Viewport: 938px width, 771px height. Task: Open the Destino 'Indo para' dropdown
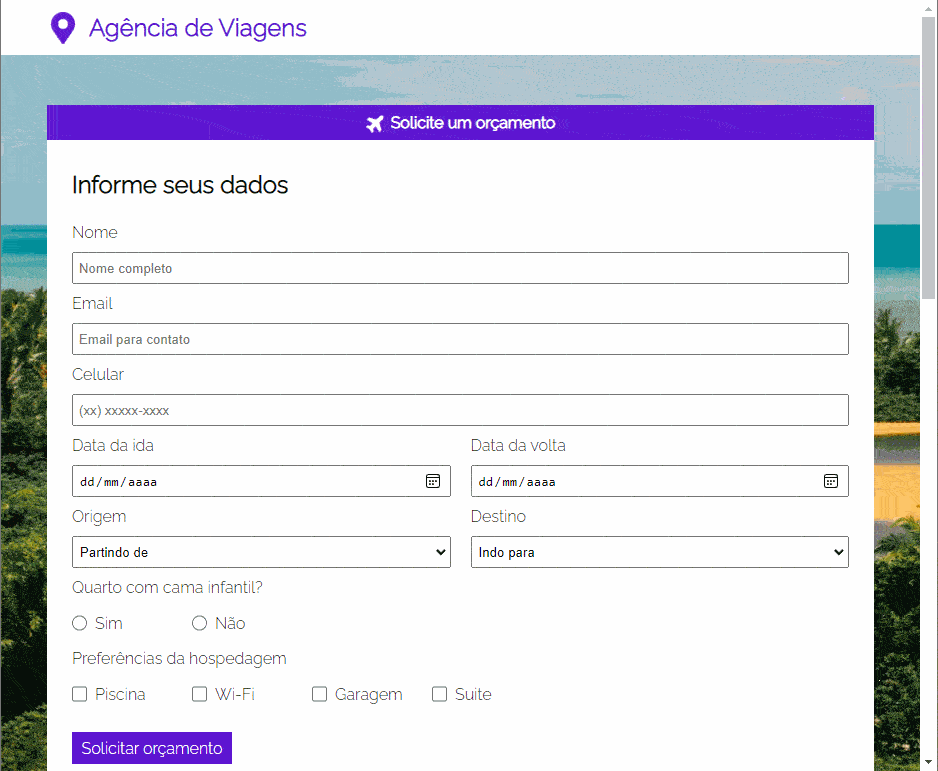pyautogui.click(x=659, y=552)
